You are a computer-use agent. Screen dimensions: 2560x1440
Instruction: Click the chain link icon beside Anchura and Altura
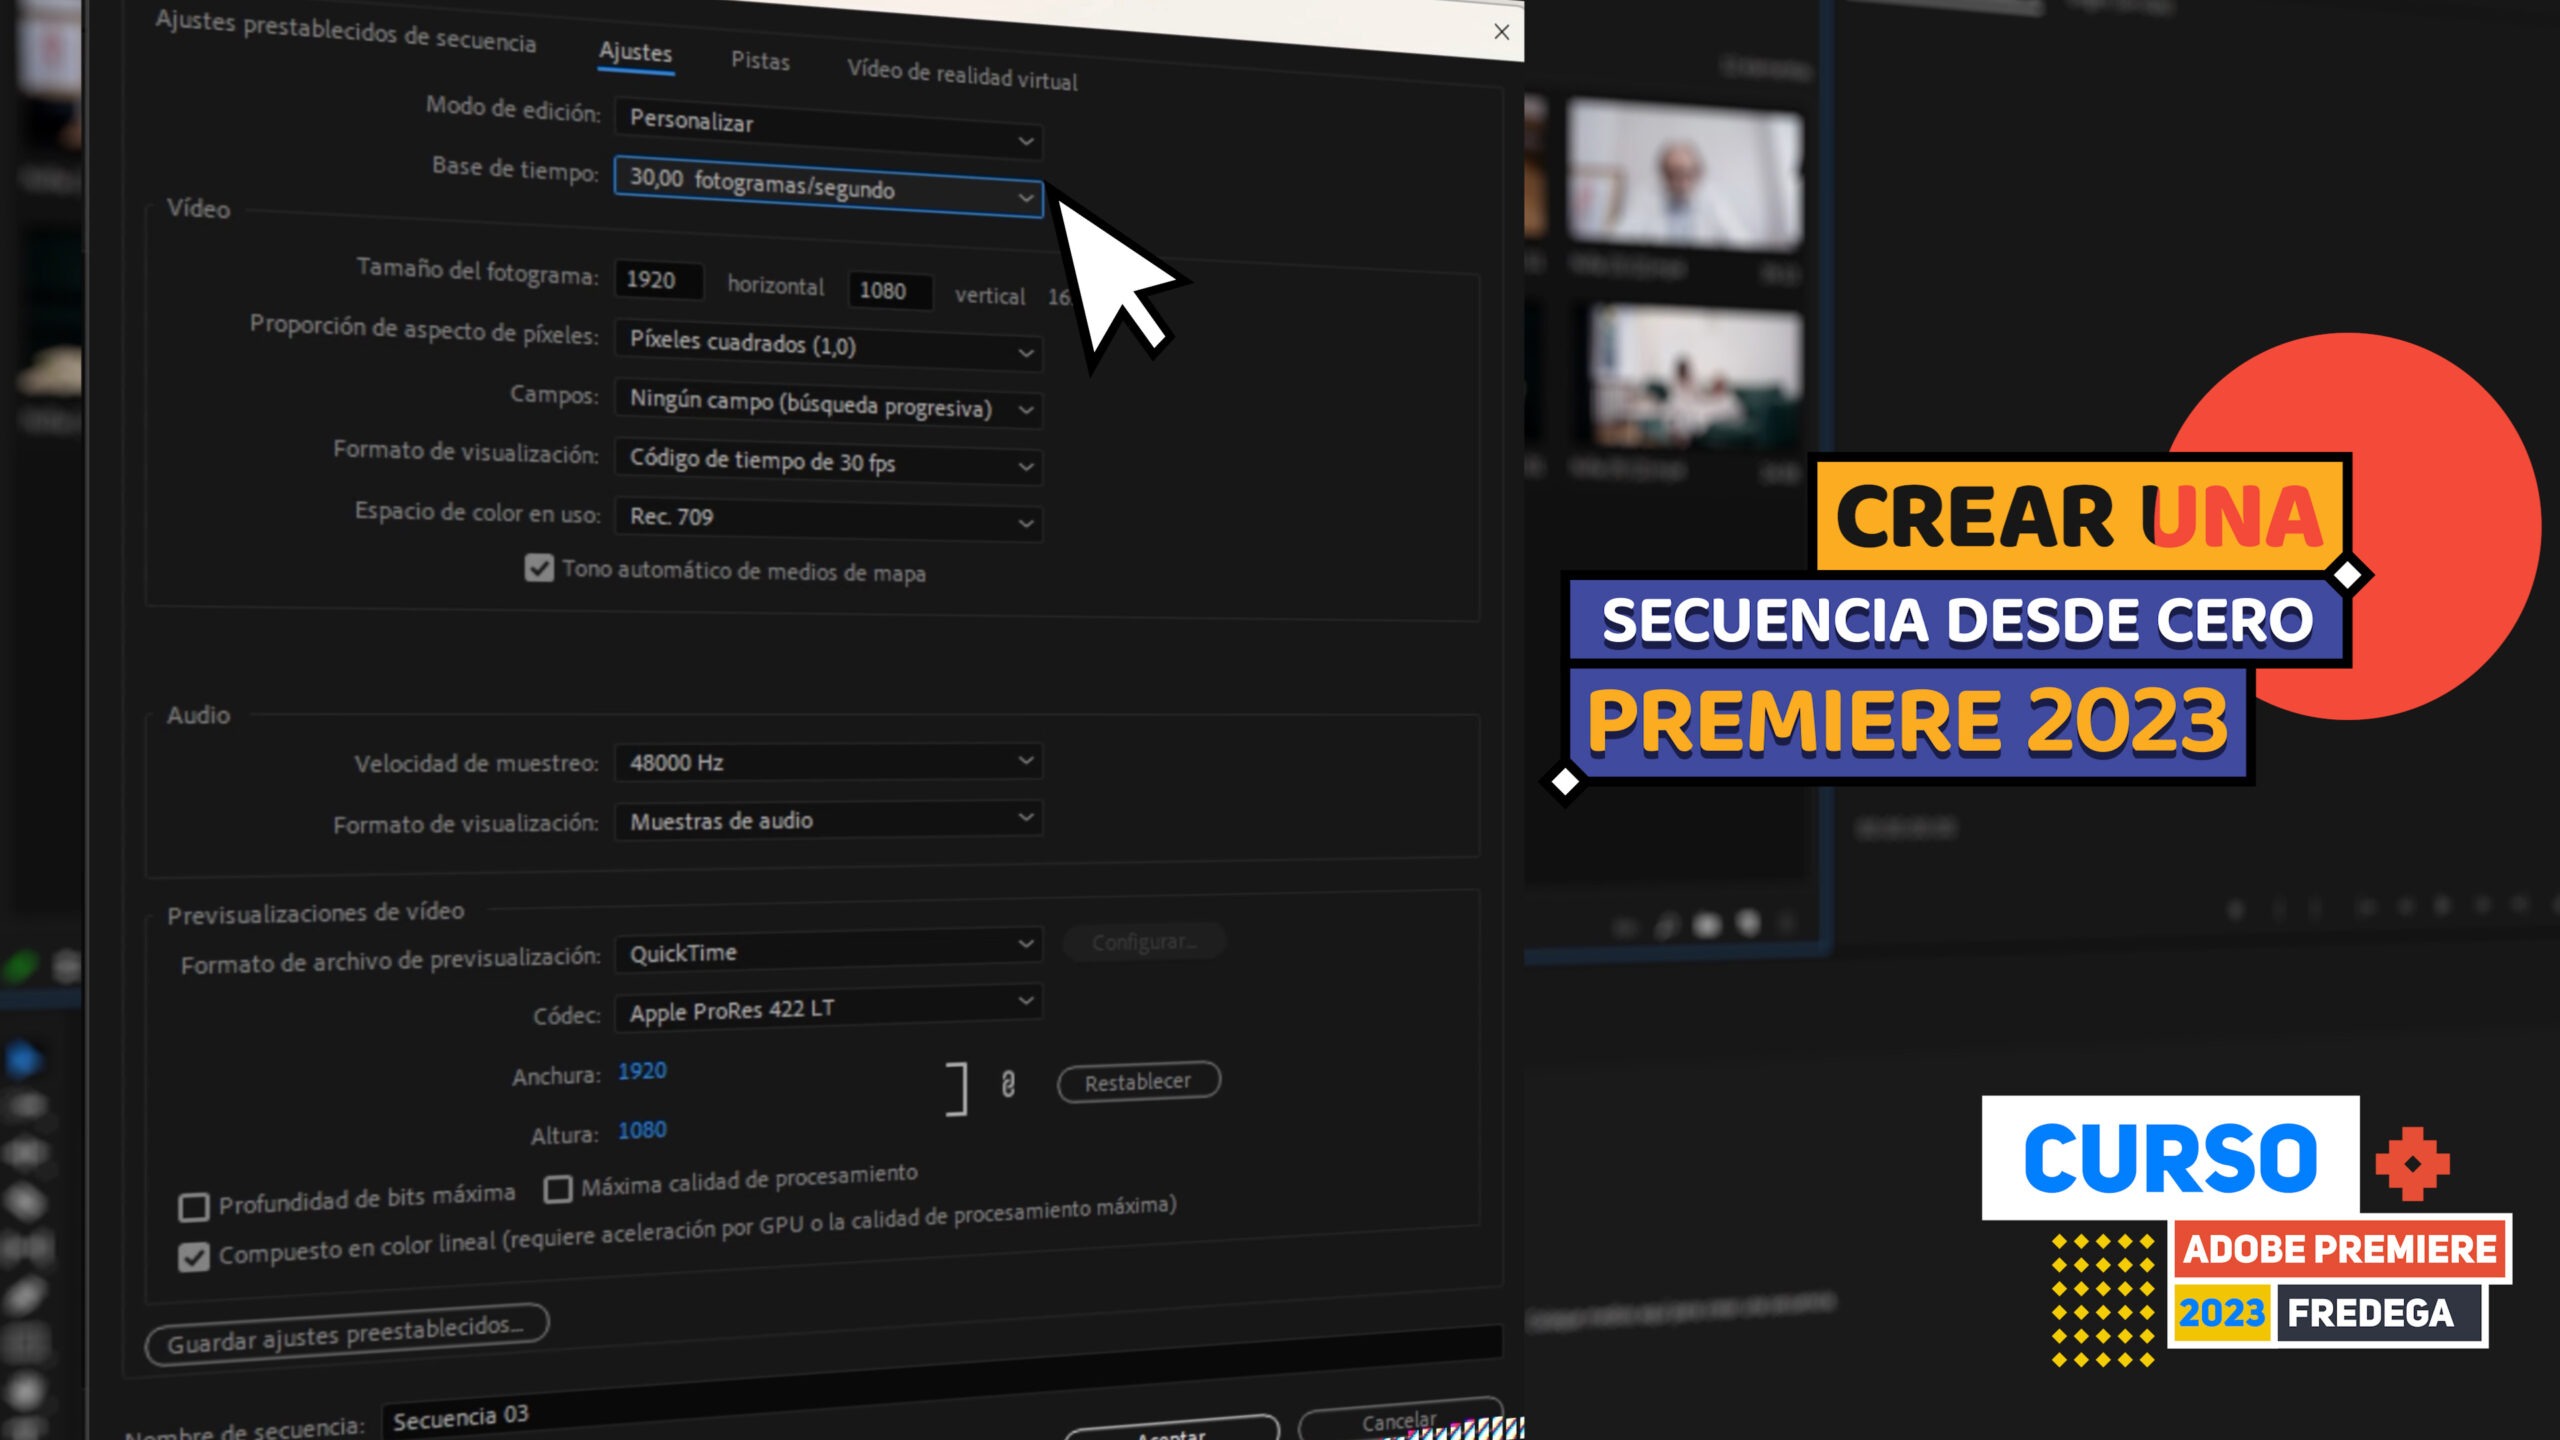(x=1008, y=1084)
